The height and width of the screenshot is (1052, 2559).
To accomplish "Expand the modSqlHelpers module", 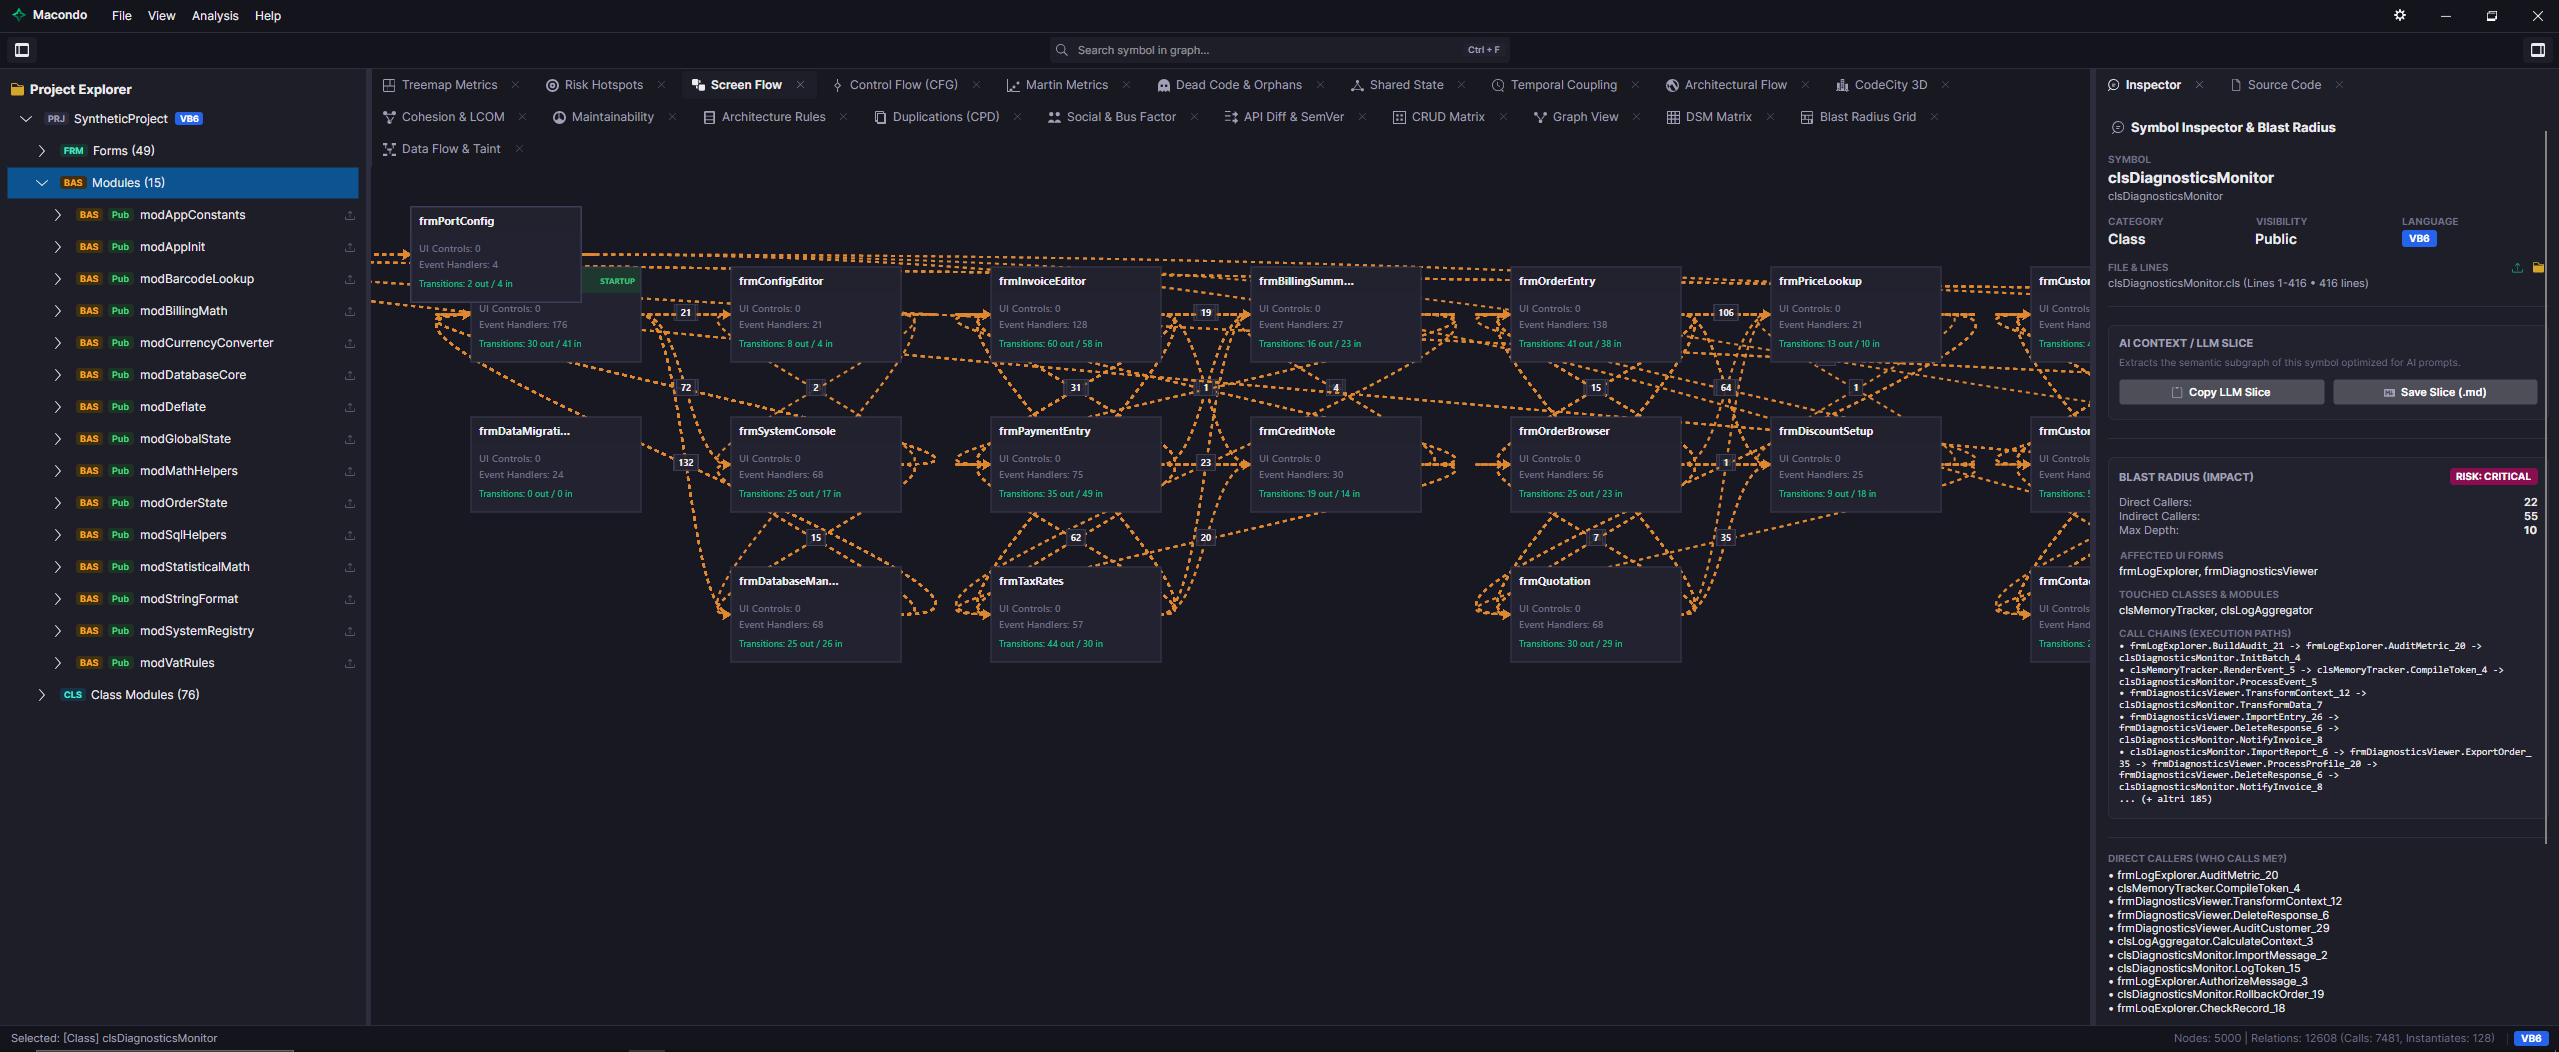I will click(57, 535).
